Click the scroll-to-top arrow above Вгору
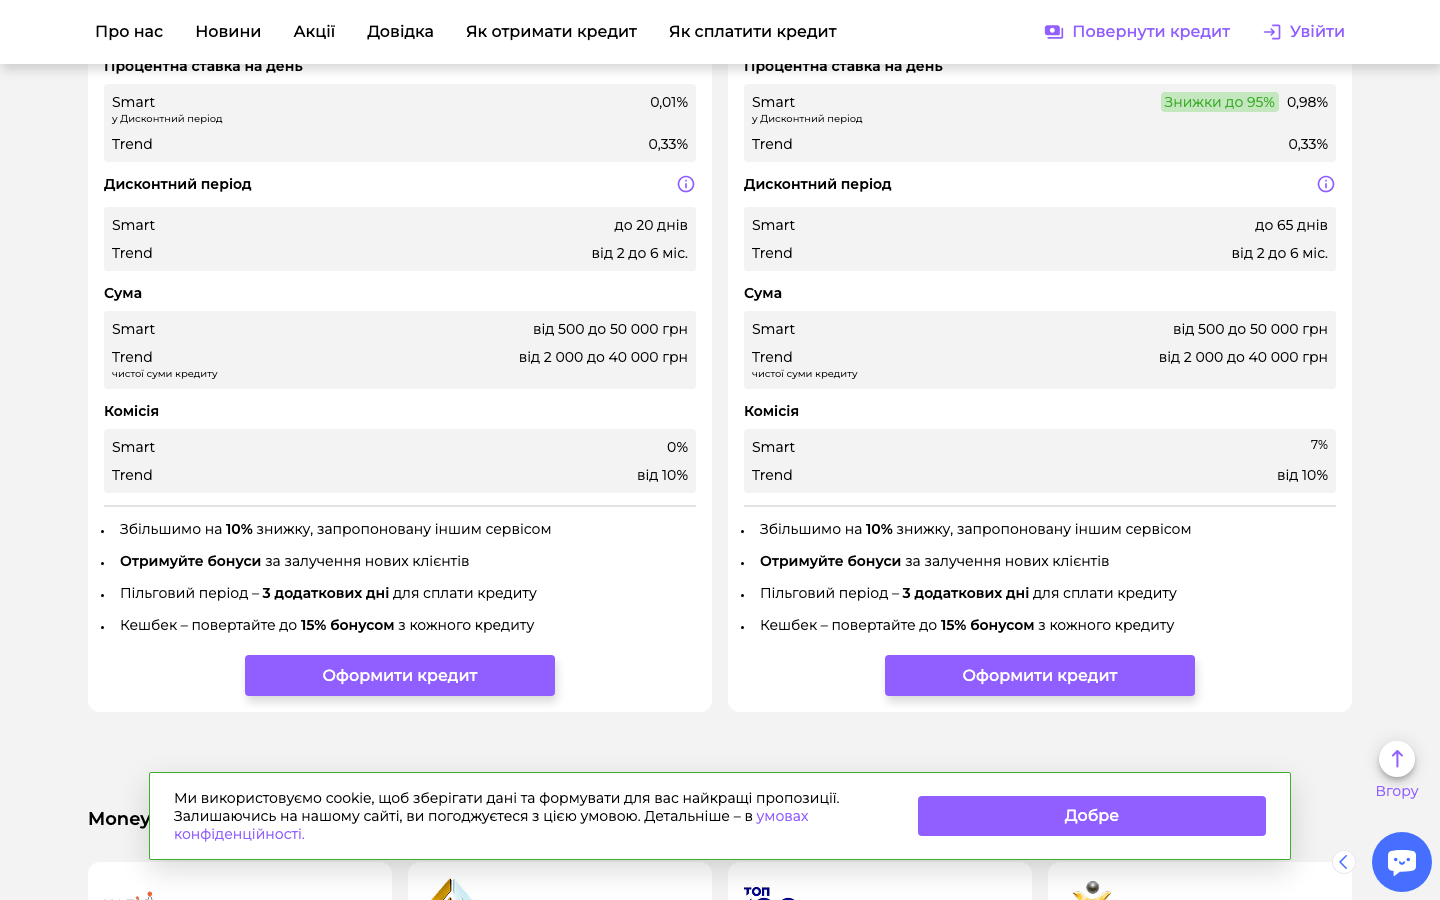The width and height of the screenshot is (1440, 900). pyautogui.click(x=1396, y=759)
